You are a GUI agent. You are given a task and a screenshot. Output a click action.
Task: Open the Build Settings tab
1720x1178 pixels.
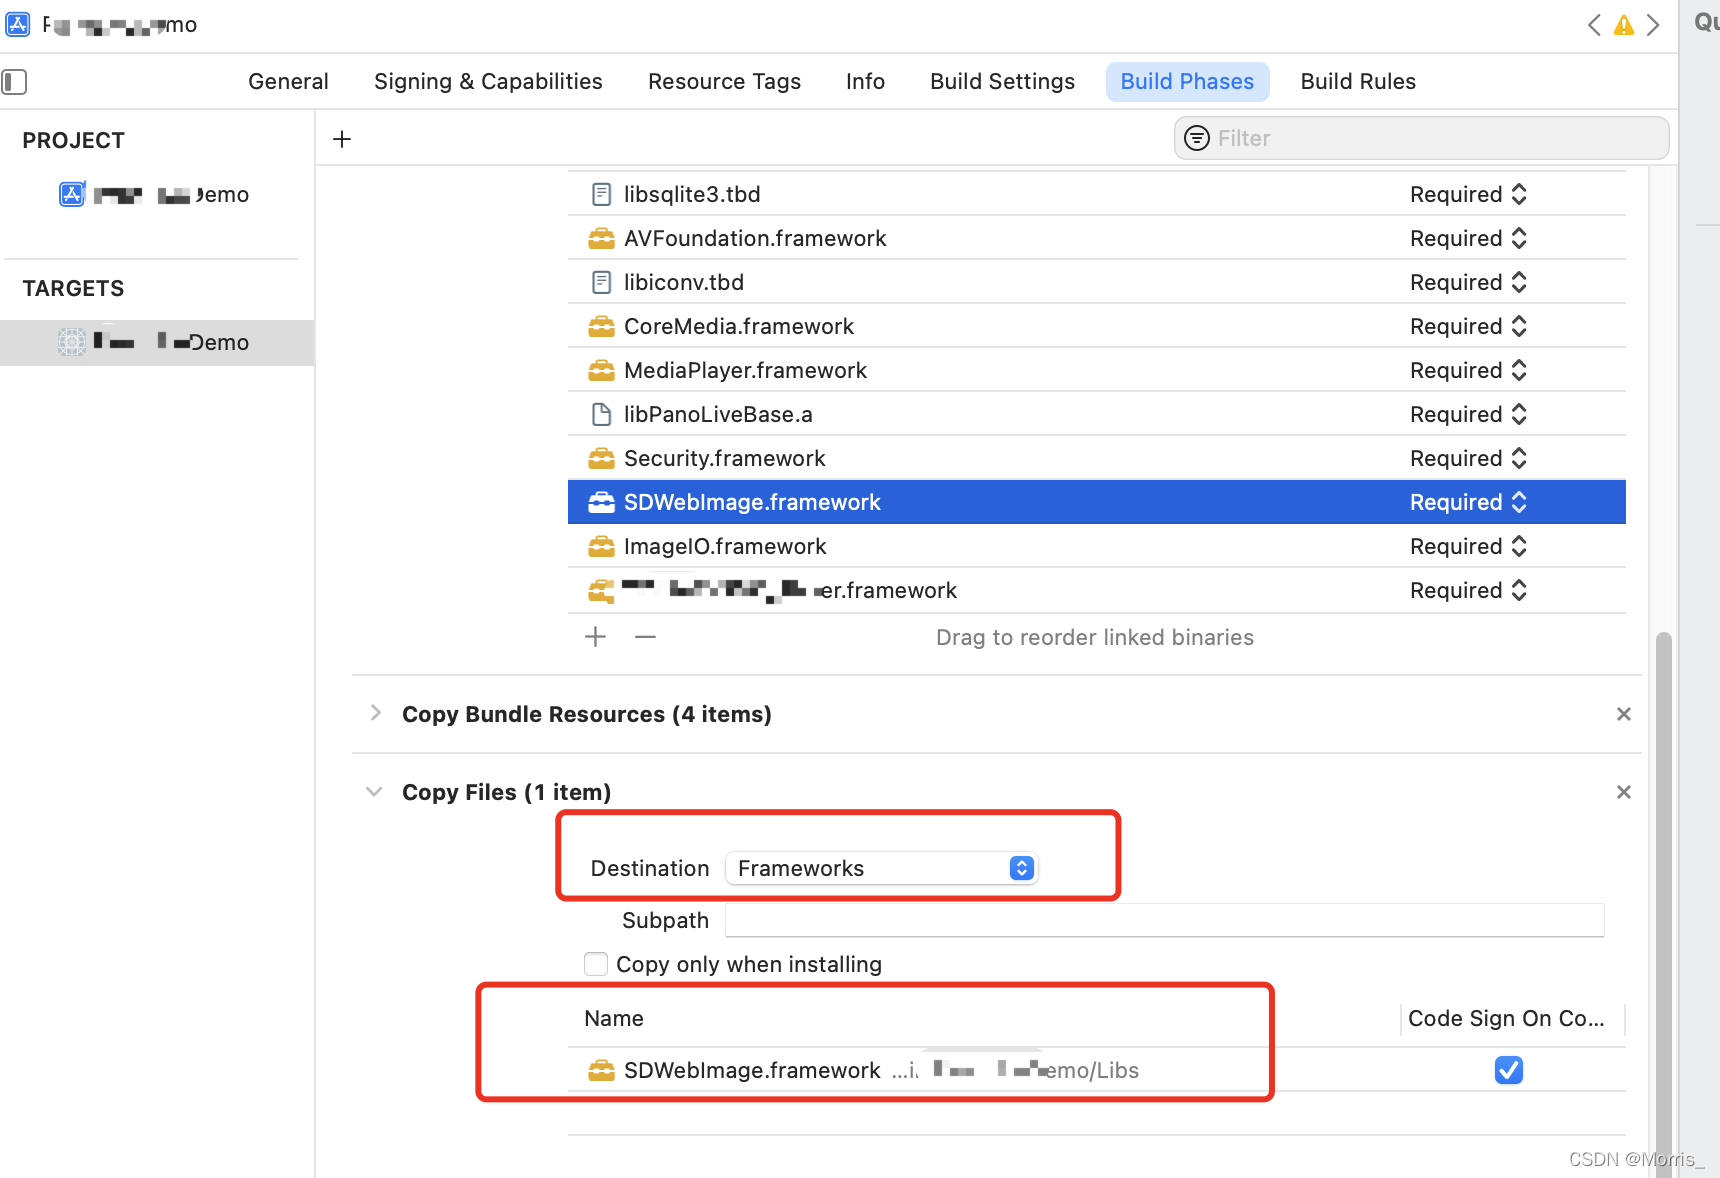pos(1002,82)
